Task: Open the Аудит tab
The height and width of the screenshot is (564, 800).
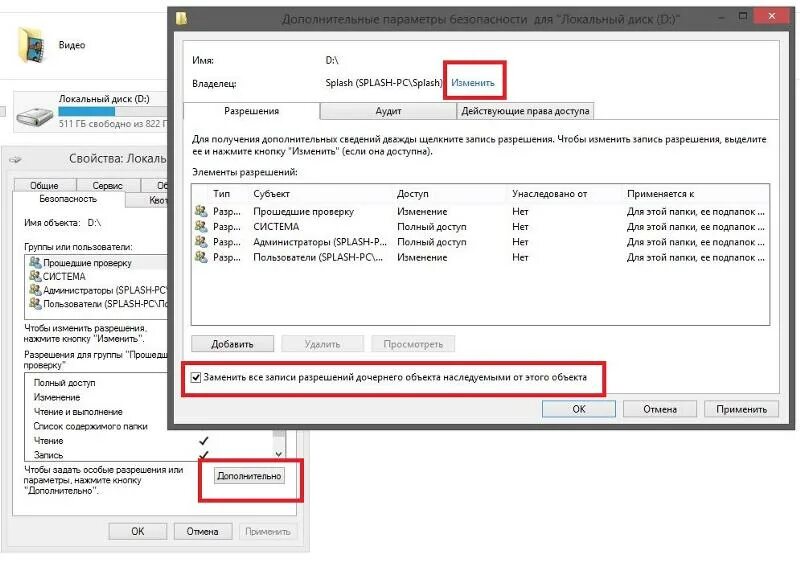Action: pyautogui.click(x=388, y=111)
